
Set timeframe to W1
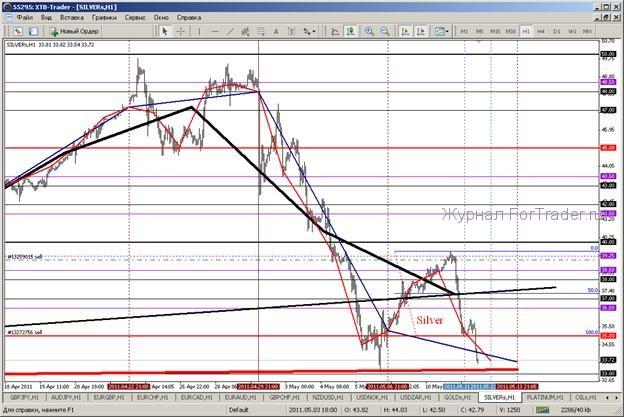tap(572, 31)
